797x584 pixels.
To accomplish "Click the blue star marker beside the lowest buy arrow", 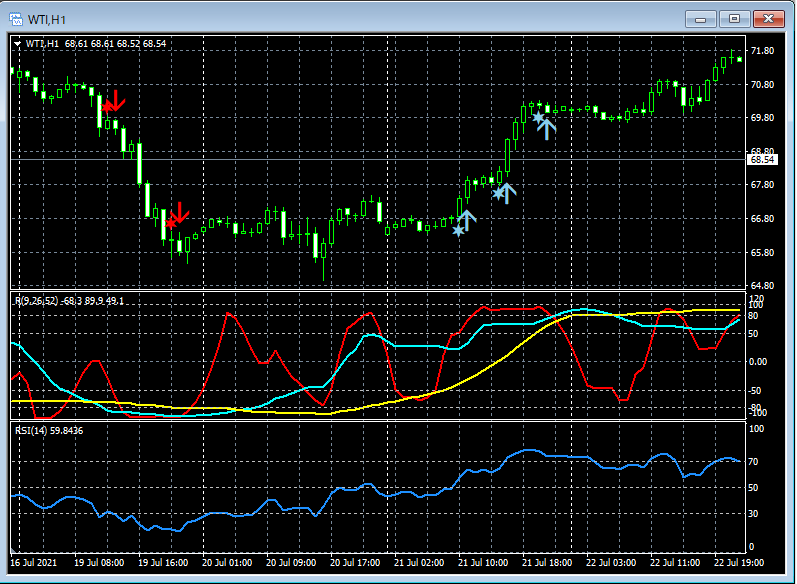I will pos(458,230).
